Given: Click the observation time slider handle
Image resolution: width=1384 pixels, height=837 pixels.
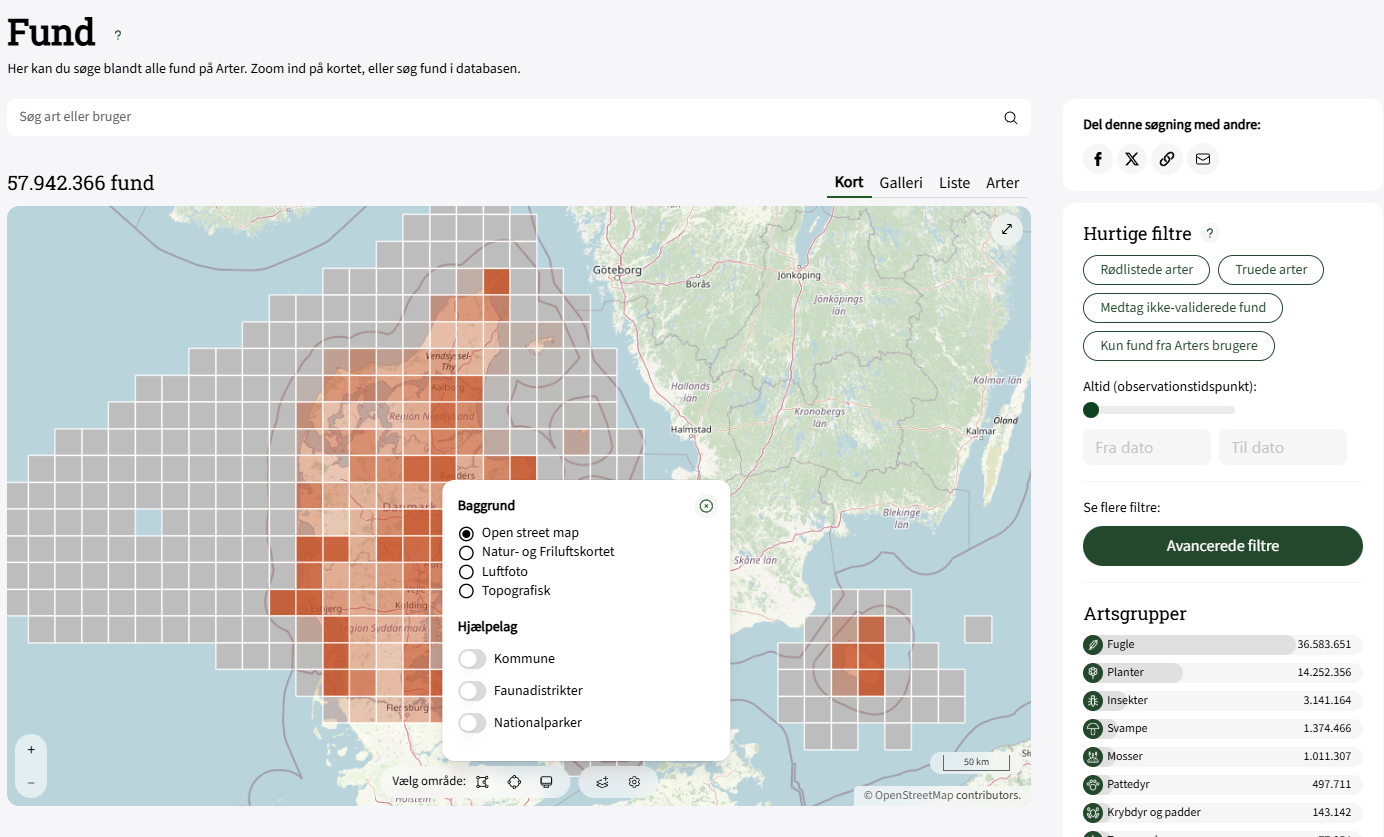Looking at the screenshot, I should [x=1091, y=410].
